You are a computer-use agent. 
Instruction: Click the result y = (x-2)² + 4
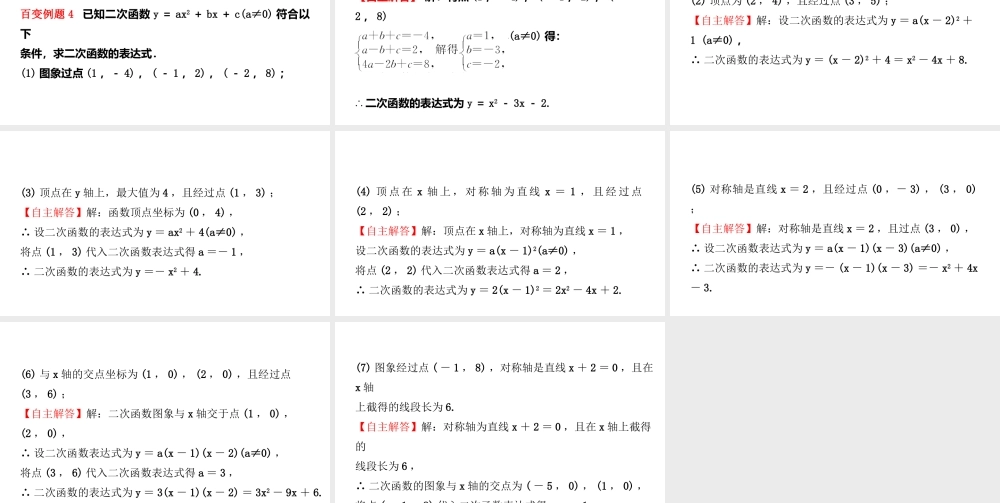coord(836,60)
